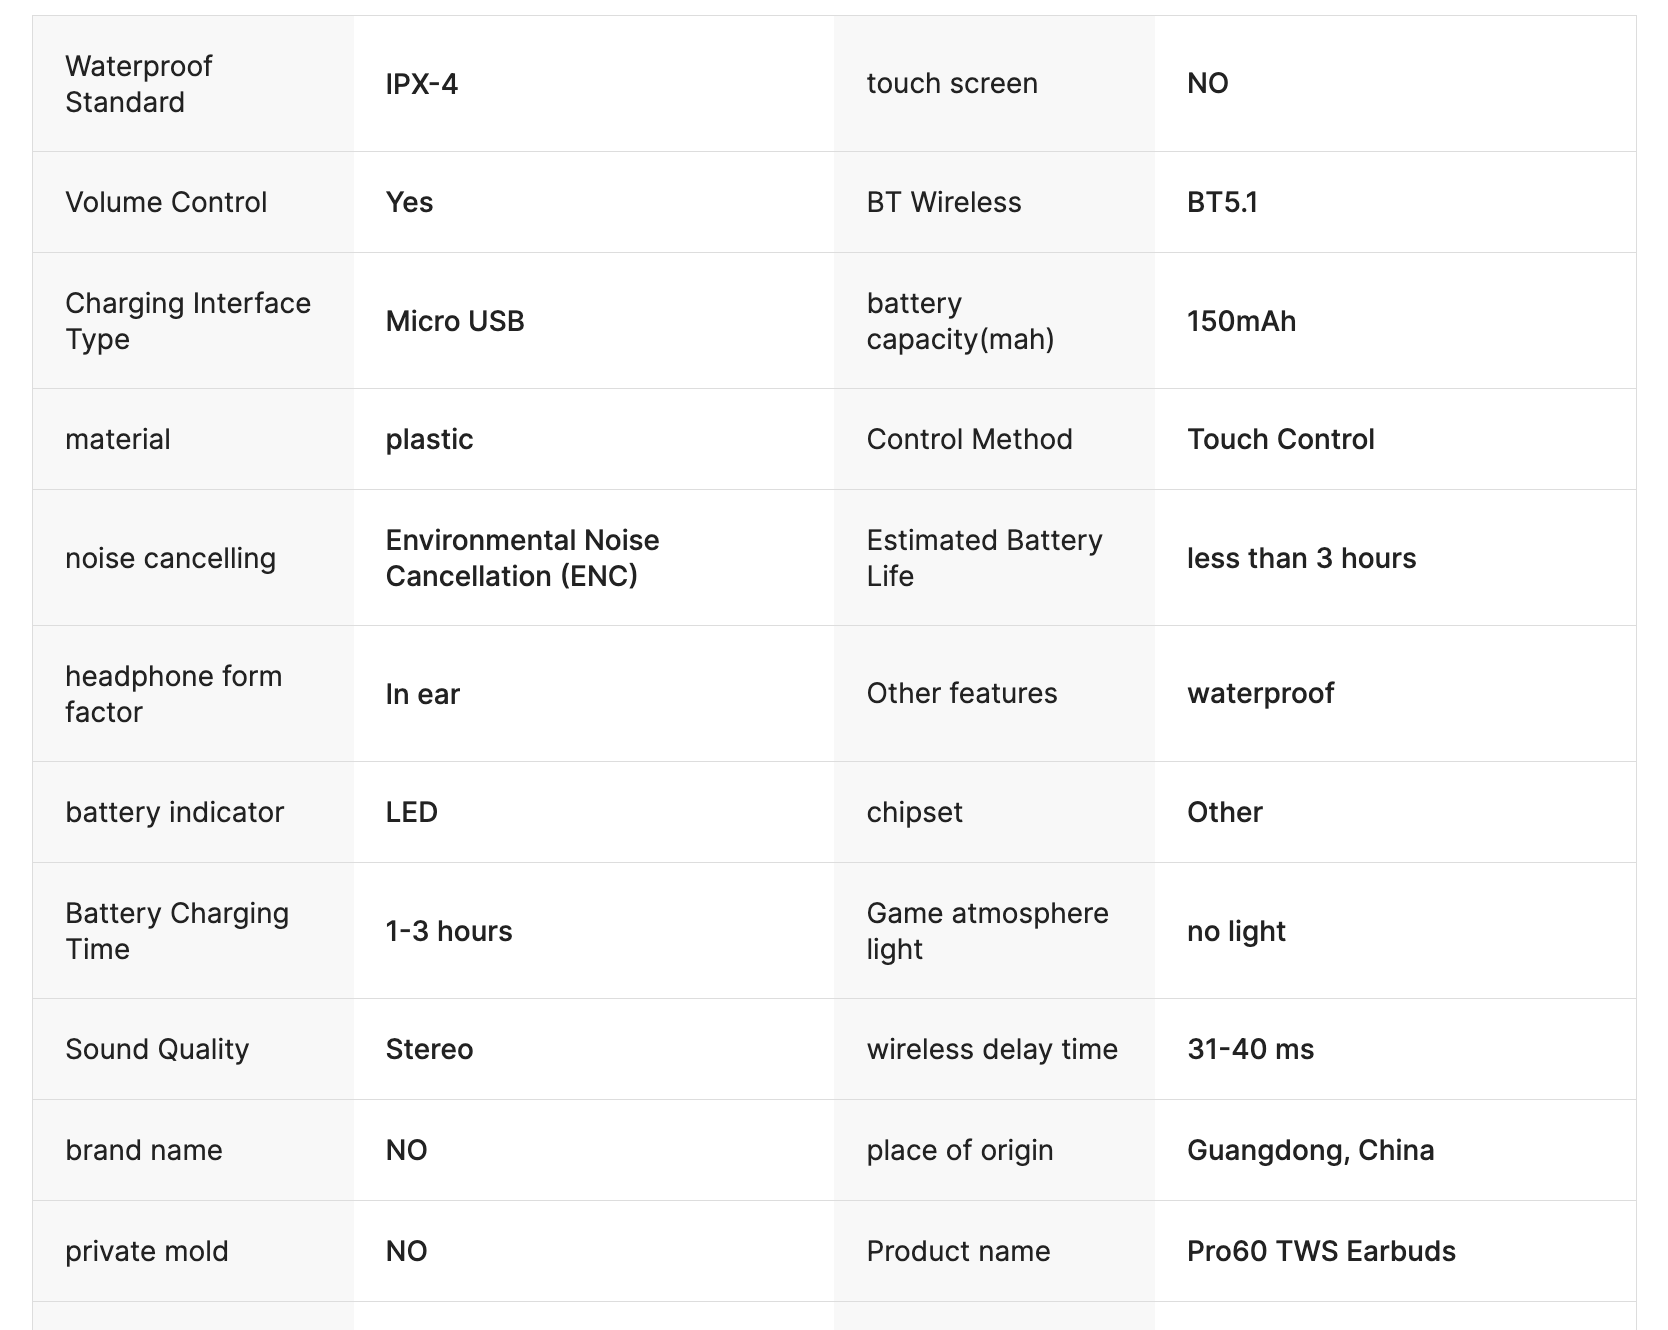Click the 'Guangdong, China' origin value

(1310, 1150)
